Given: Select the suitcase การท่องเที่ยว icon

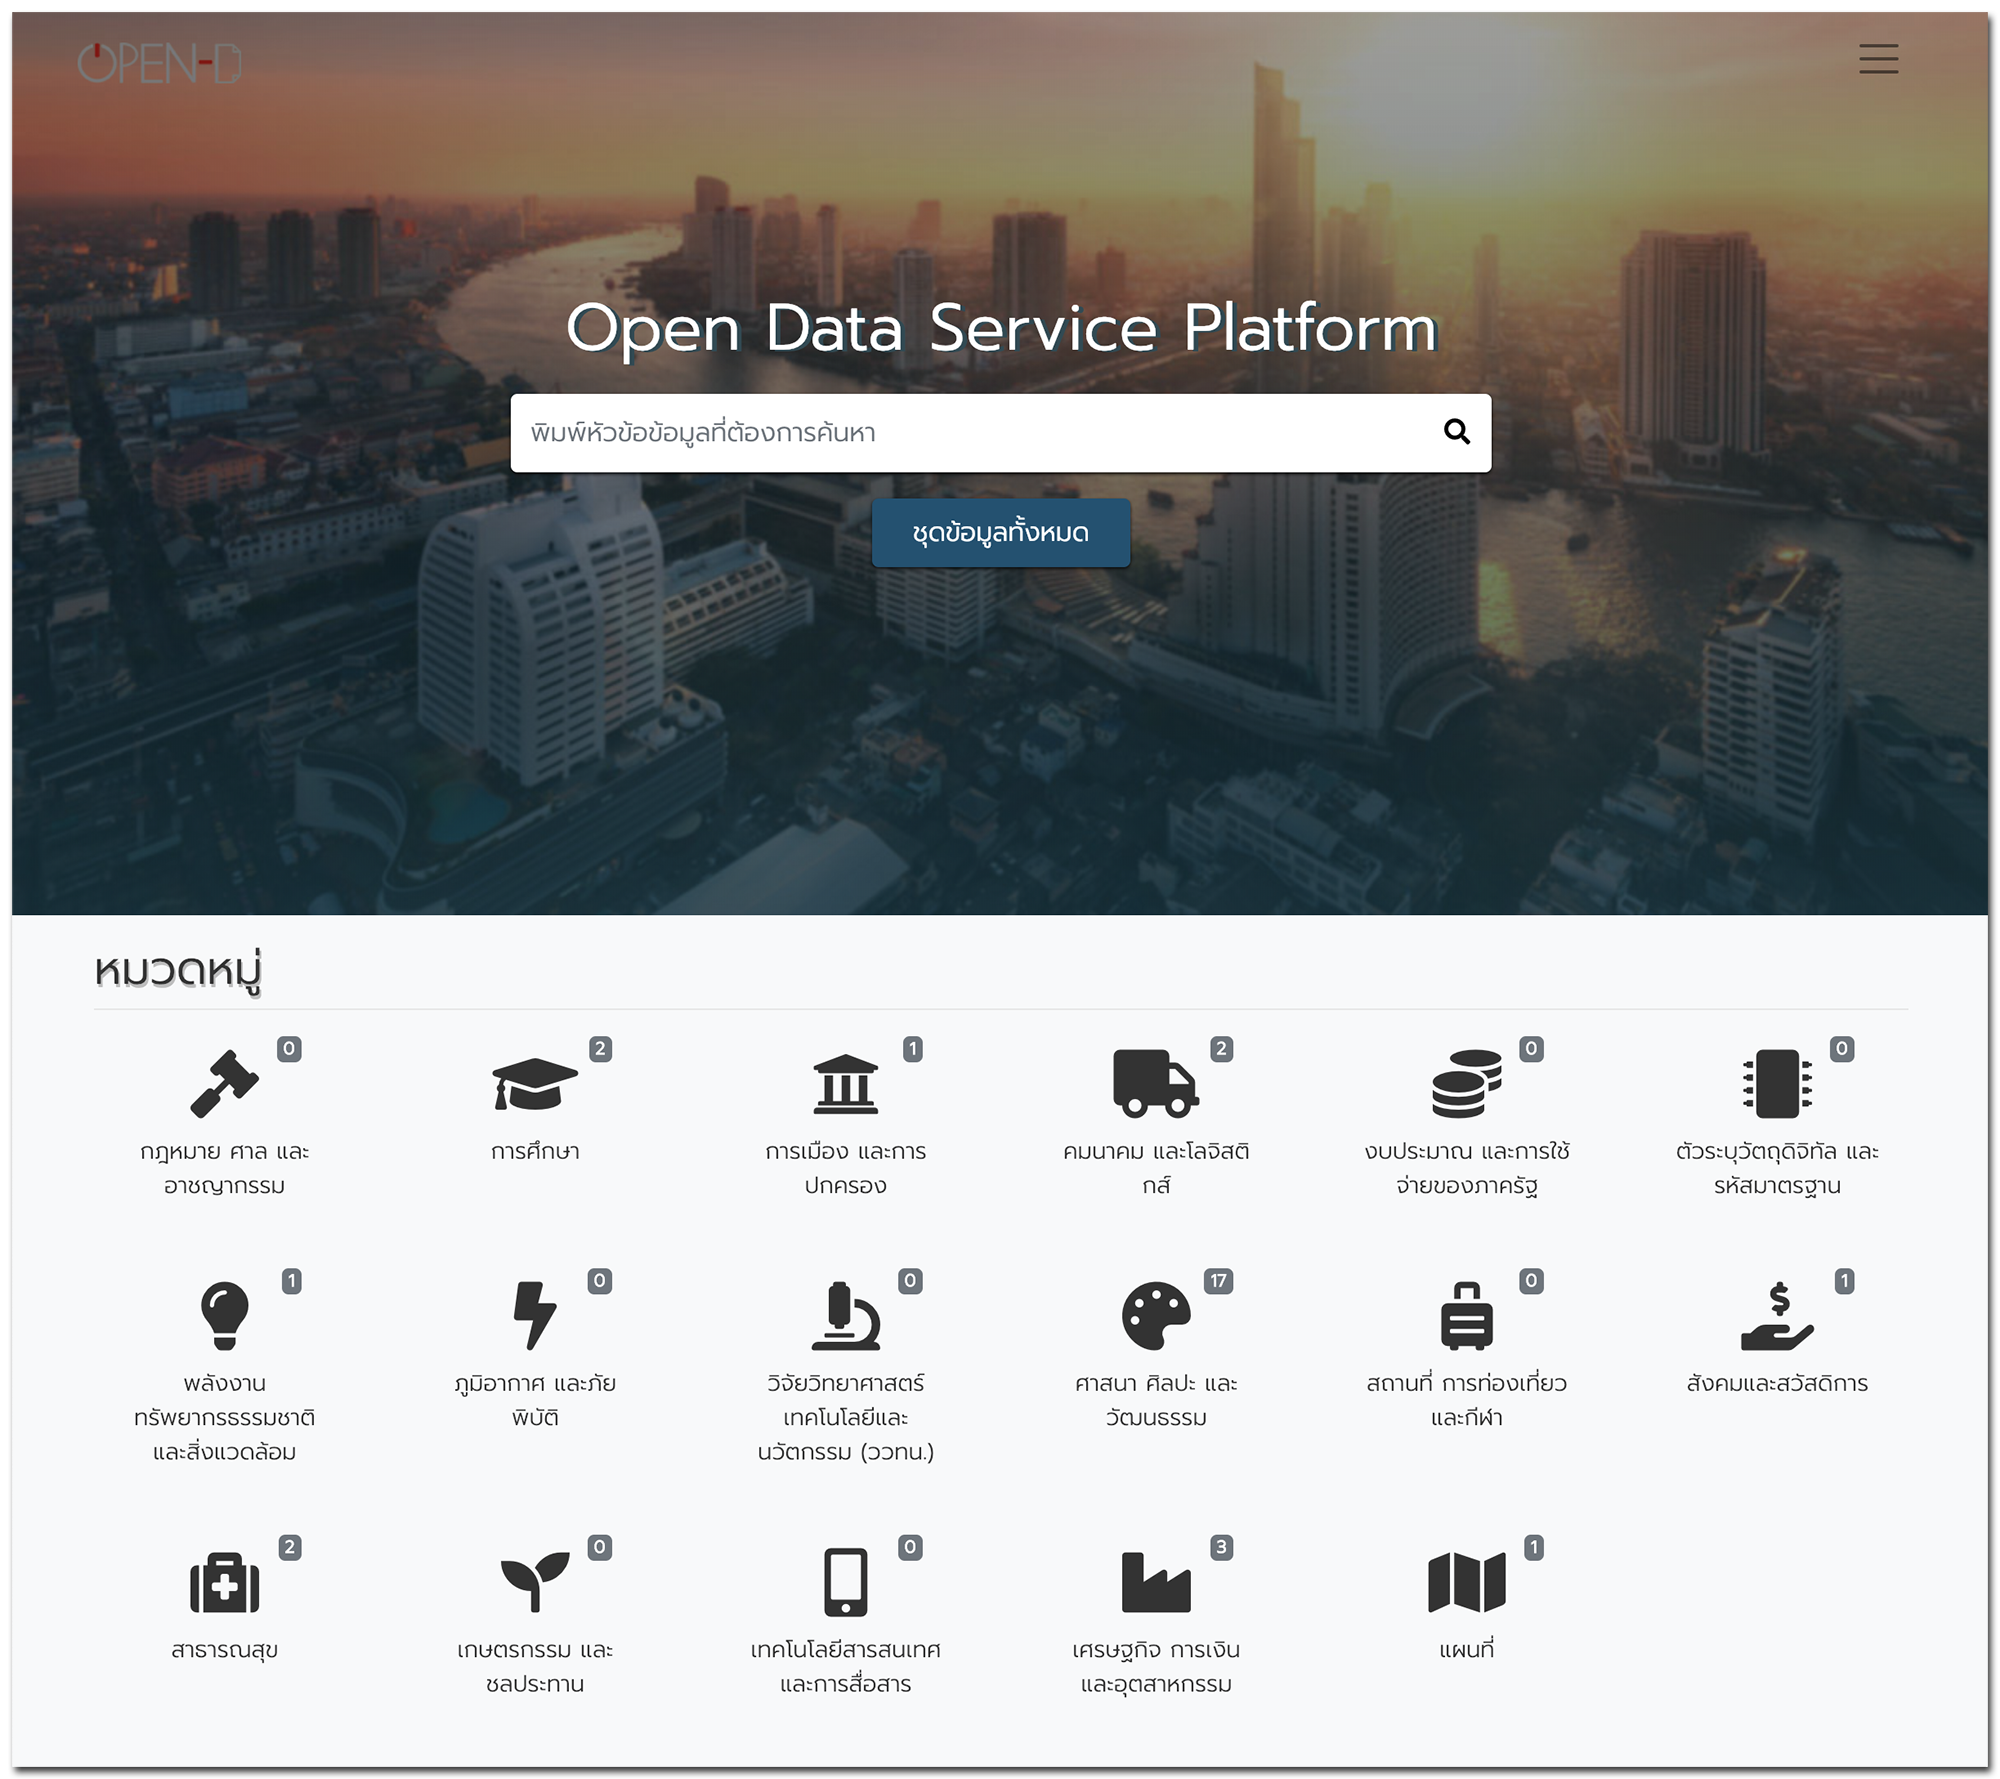Looking at the screenshot, I should click(x=1467, y=1316).
